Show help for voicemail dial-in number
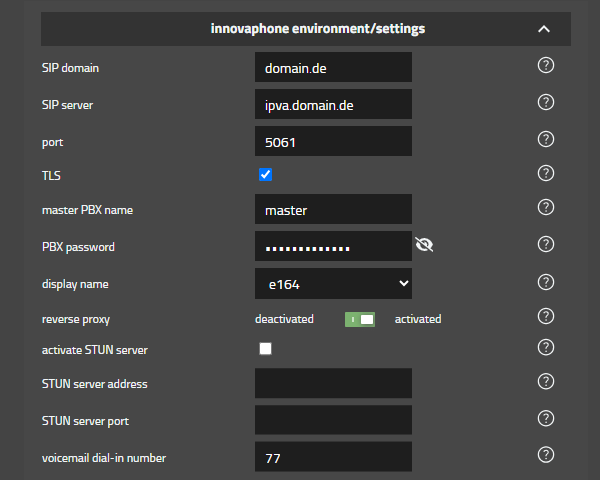Screen dimensions: 600x480 click(546, 455)
